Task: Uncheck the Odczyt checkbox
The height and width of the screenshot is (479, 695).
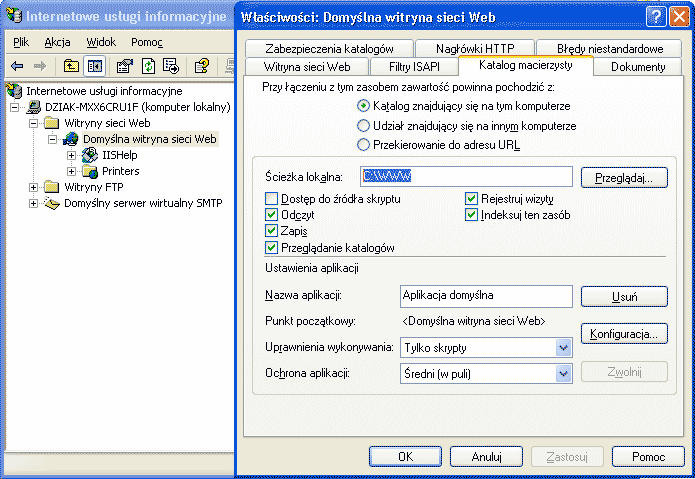Action: (x=271, y=215)
